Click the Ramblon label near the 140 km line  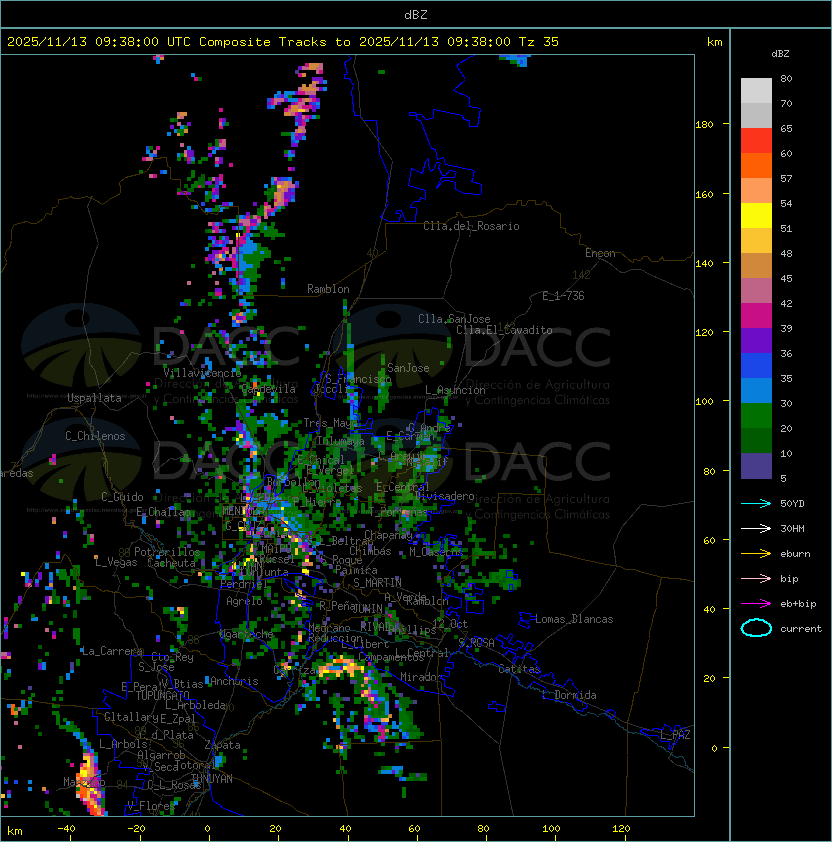(x=328, y=289)
